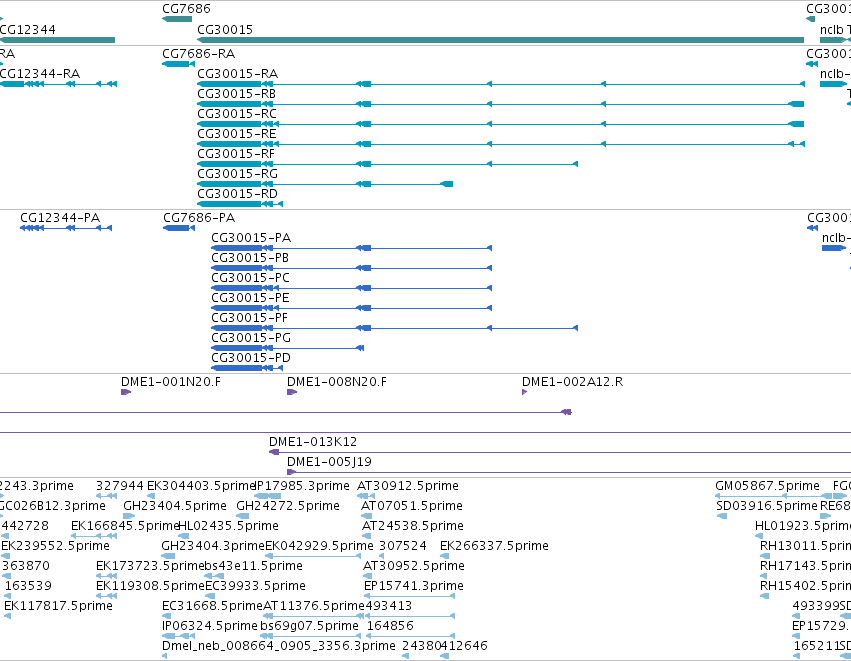Click EST SD03916.5prime
The height and width of the screenshot is (661, 851).
[766, 506]
